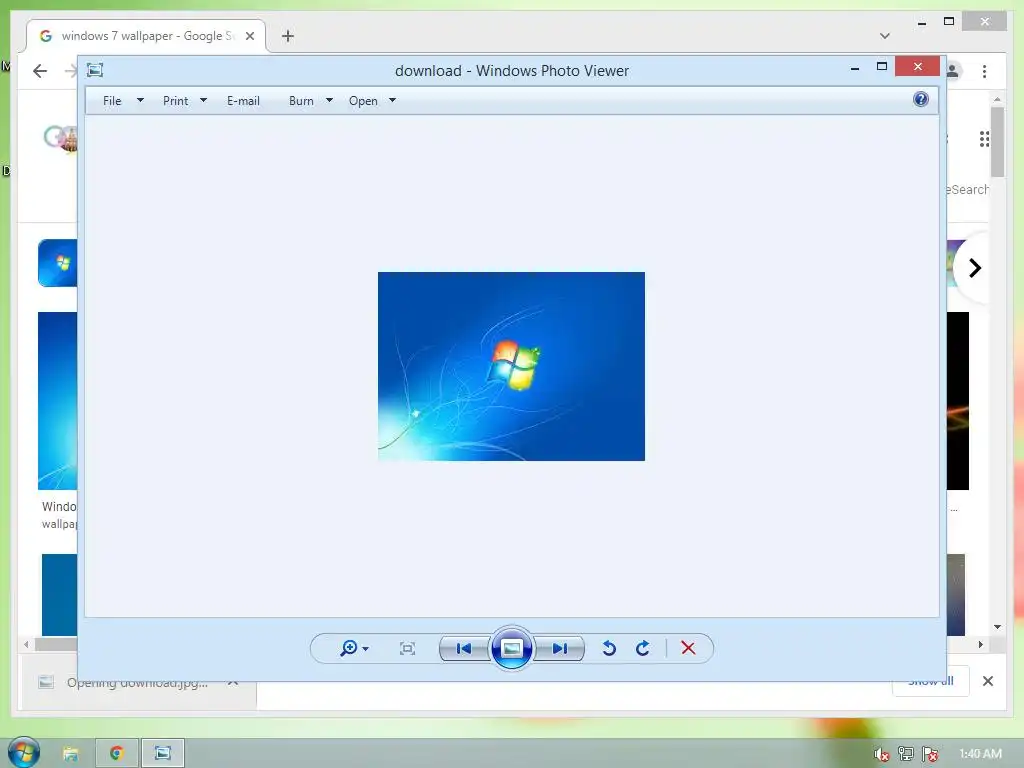Switch to Chrome in the taskbar
Viewport: 1024px width, 768px height.
pyautogui.click(x=117, y=754)
